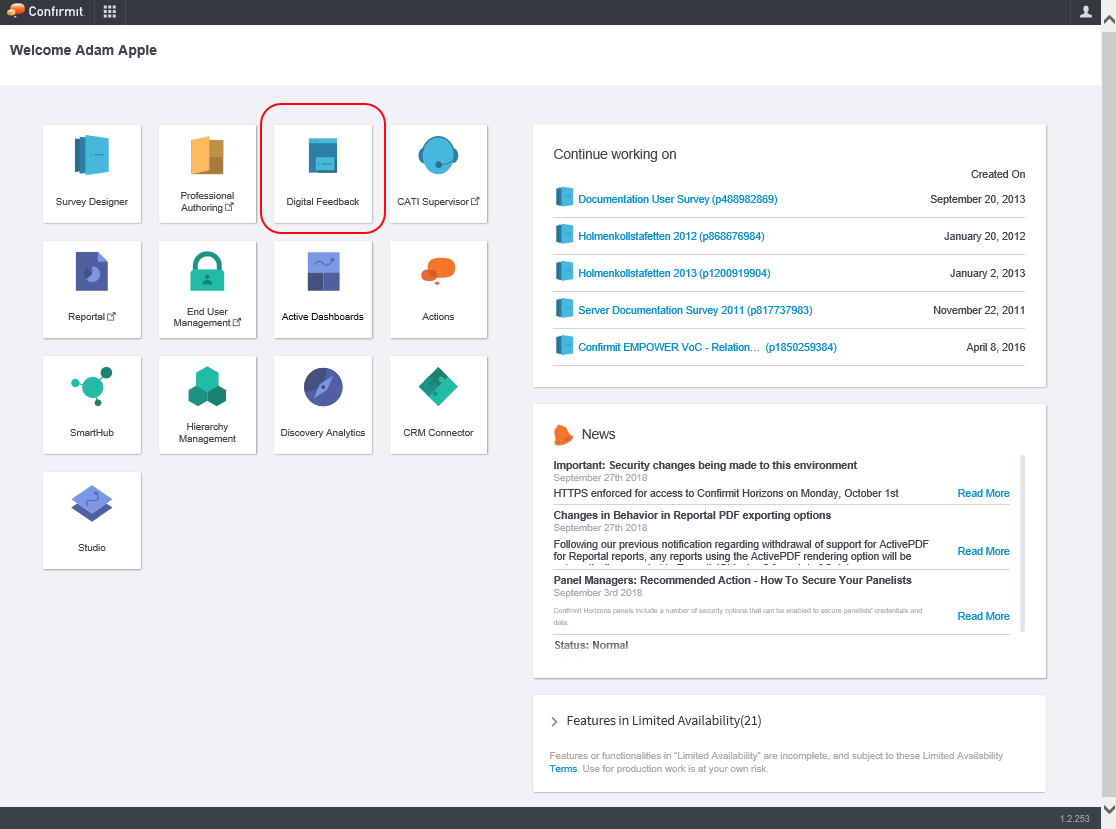
Task: Click 'September 3rd 2018' news date
Action: click(x=598, y=593)
